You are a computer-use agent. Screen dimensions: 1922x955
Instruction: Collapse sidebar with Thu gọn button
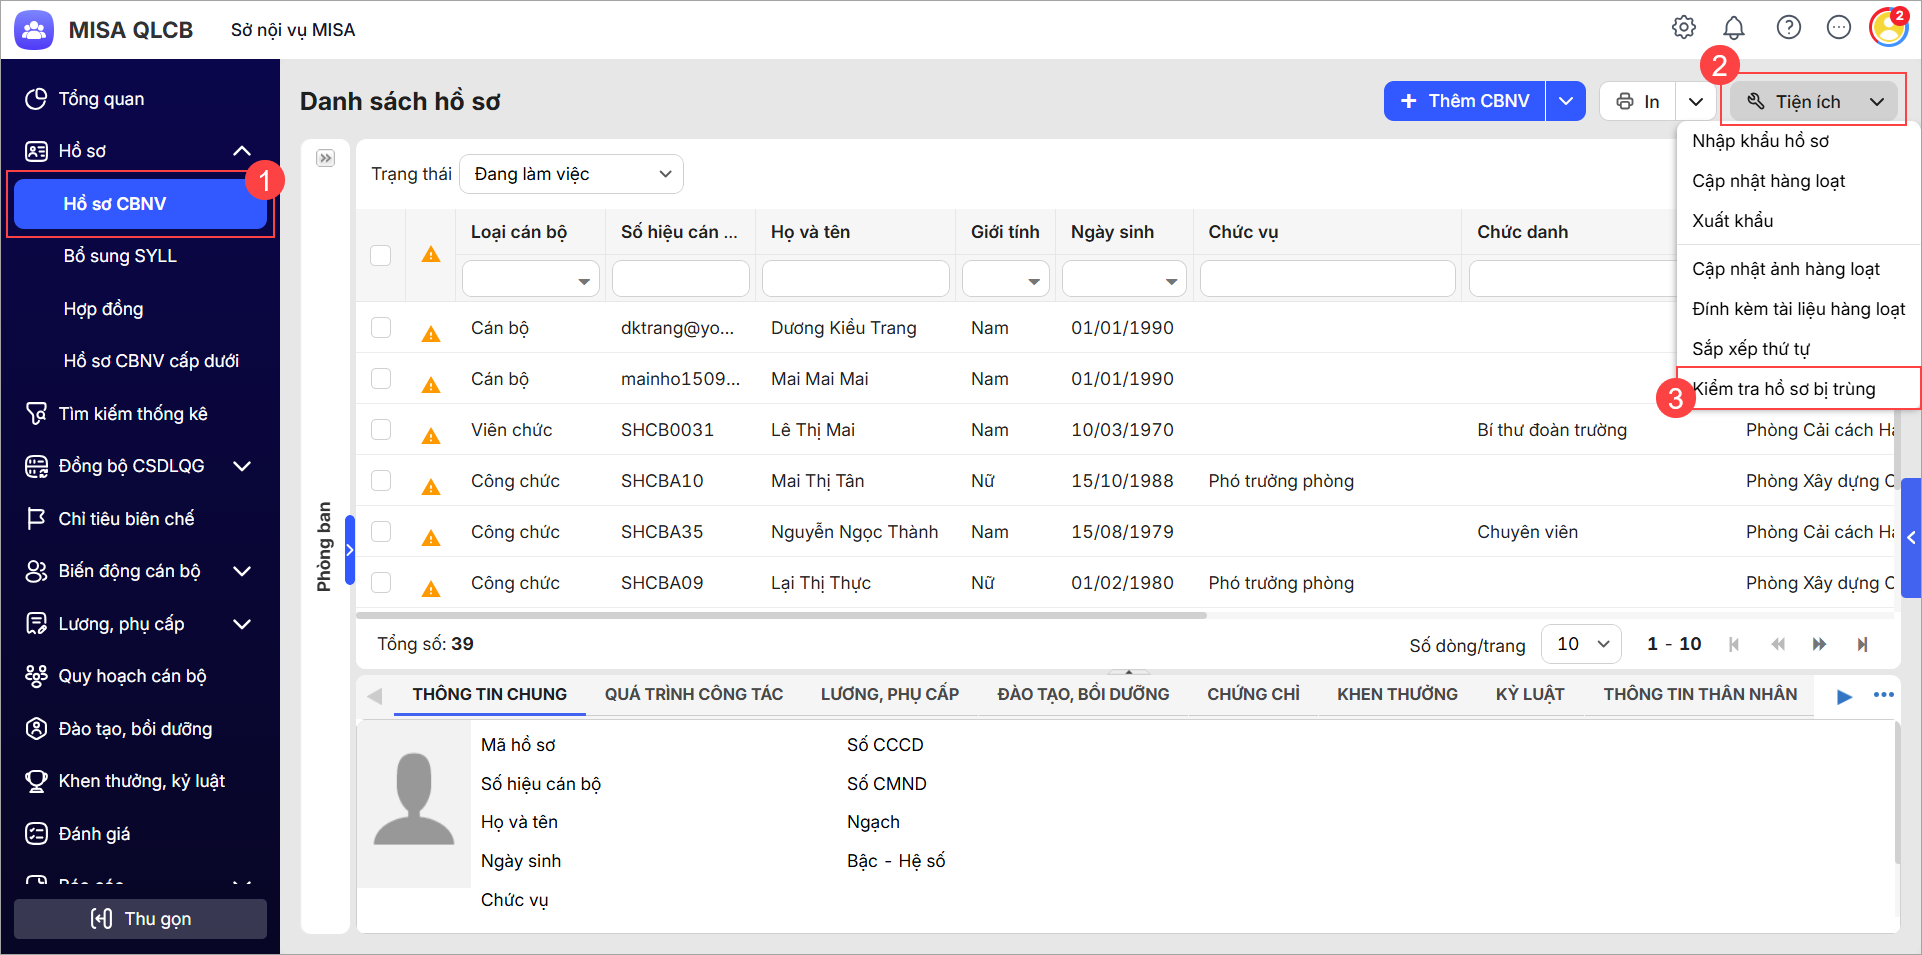(140, 919)
